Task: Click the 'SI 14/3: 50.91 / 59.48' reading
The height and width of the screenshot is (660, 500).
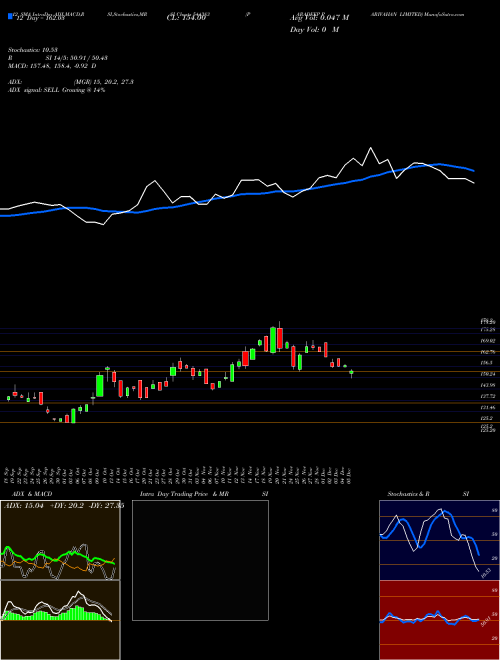Action: pos(77,58)
